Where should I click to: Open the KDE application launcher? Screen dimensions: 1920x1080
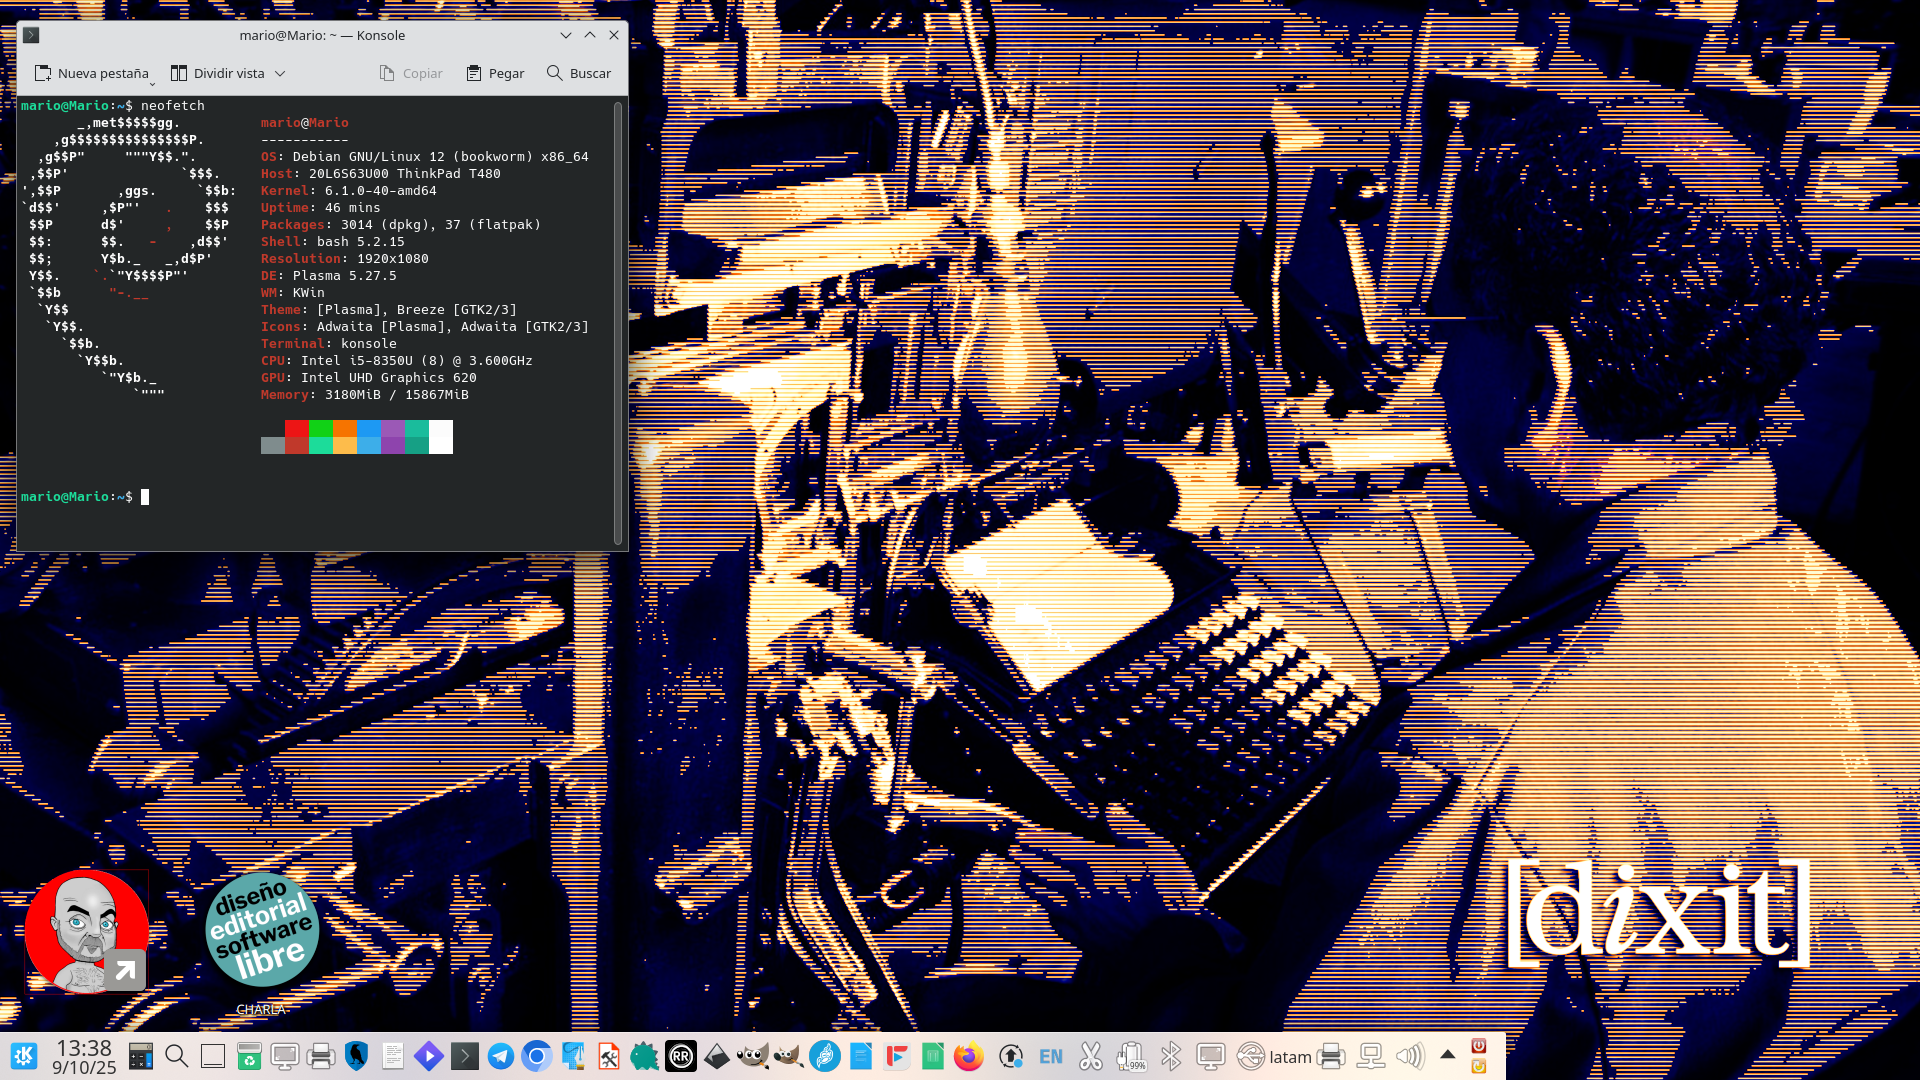[24, 1056]
